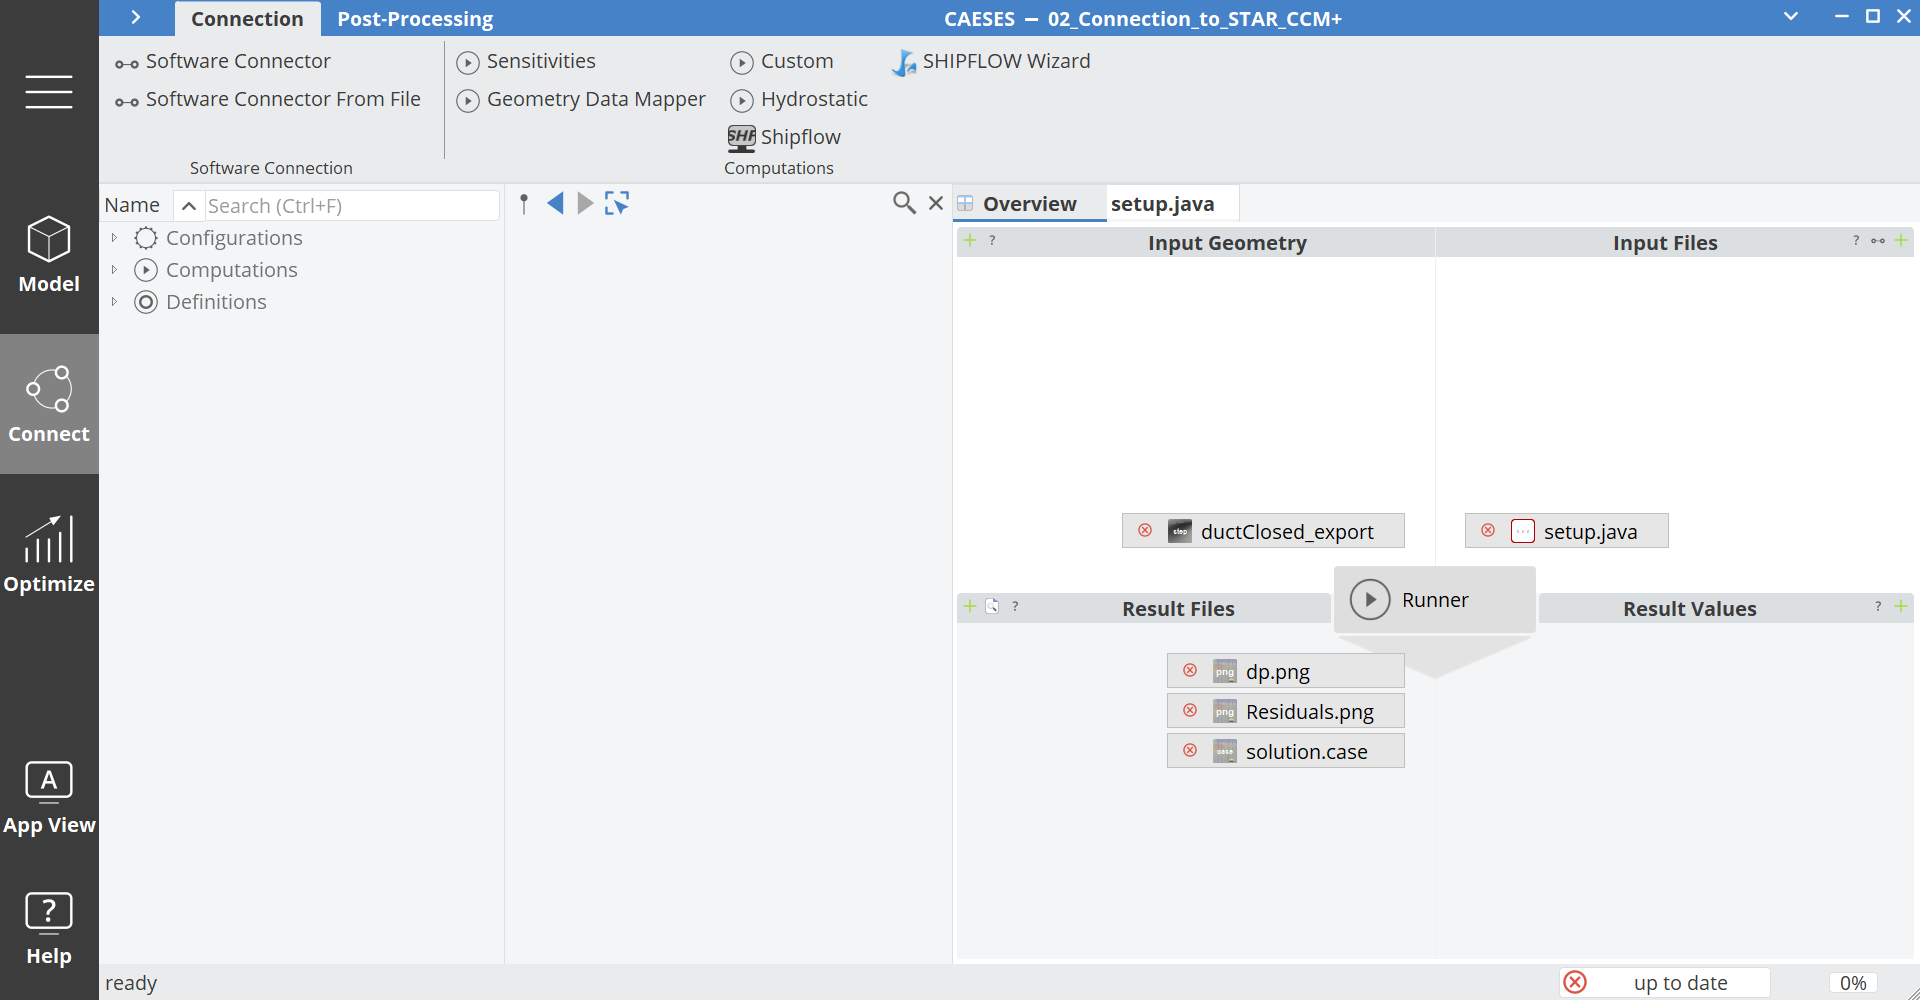The image size is (1920, 1000).
Task: Create a Sensitivities computation
Action: click(526, 62)
